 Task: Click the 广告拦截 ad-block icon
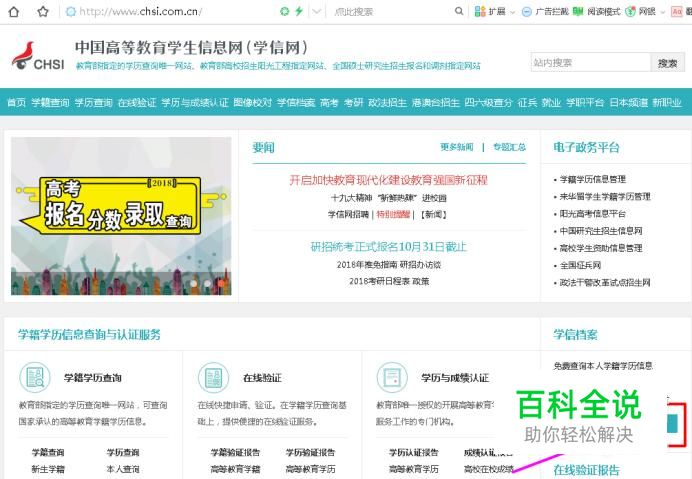[x=527, y=11]
